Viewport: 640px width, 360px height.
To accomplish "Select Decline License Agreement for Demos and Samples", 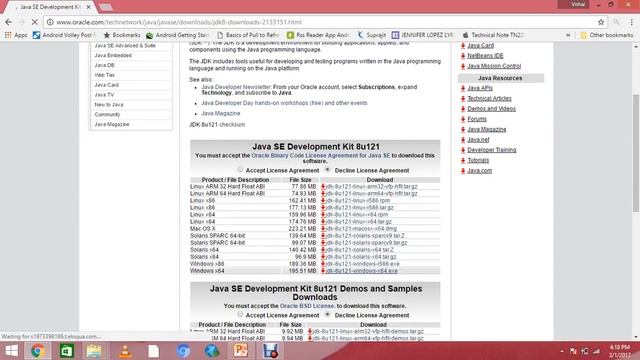I will pyautogui.click(x=327, y=314).
